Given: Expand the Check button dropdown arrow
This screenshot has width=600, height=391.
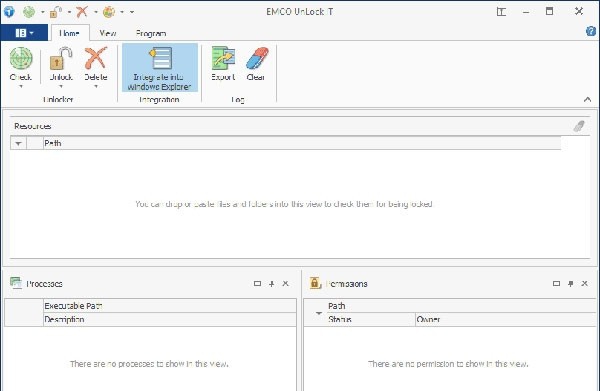Looking at the screenshot, I should (21, 86).
